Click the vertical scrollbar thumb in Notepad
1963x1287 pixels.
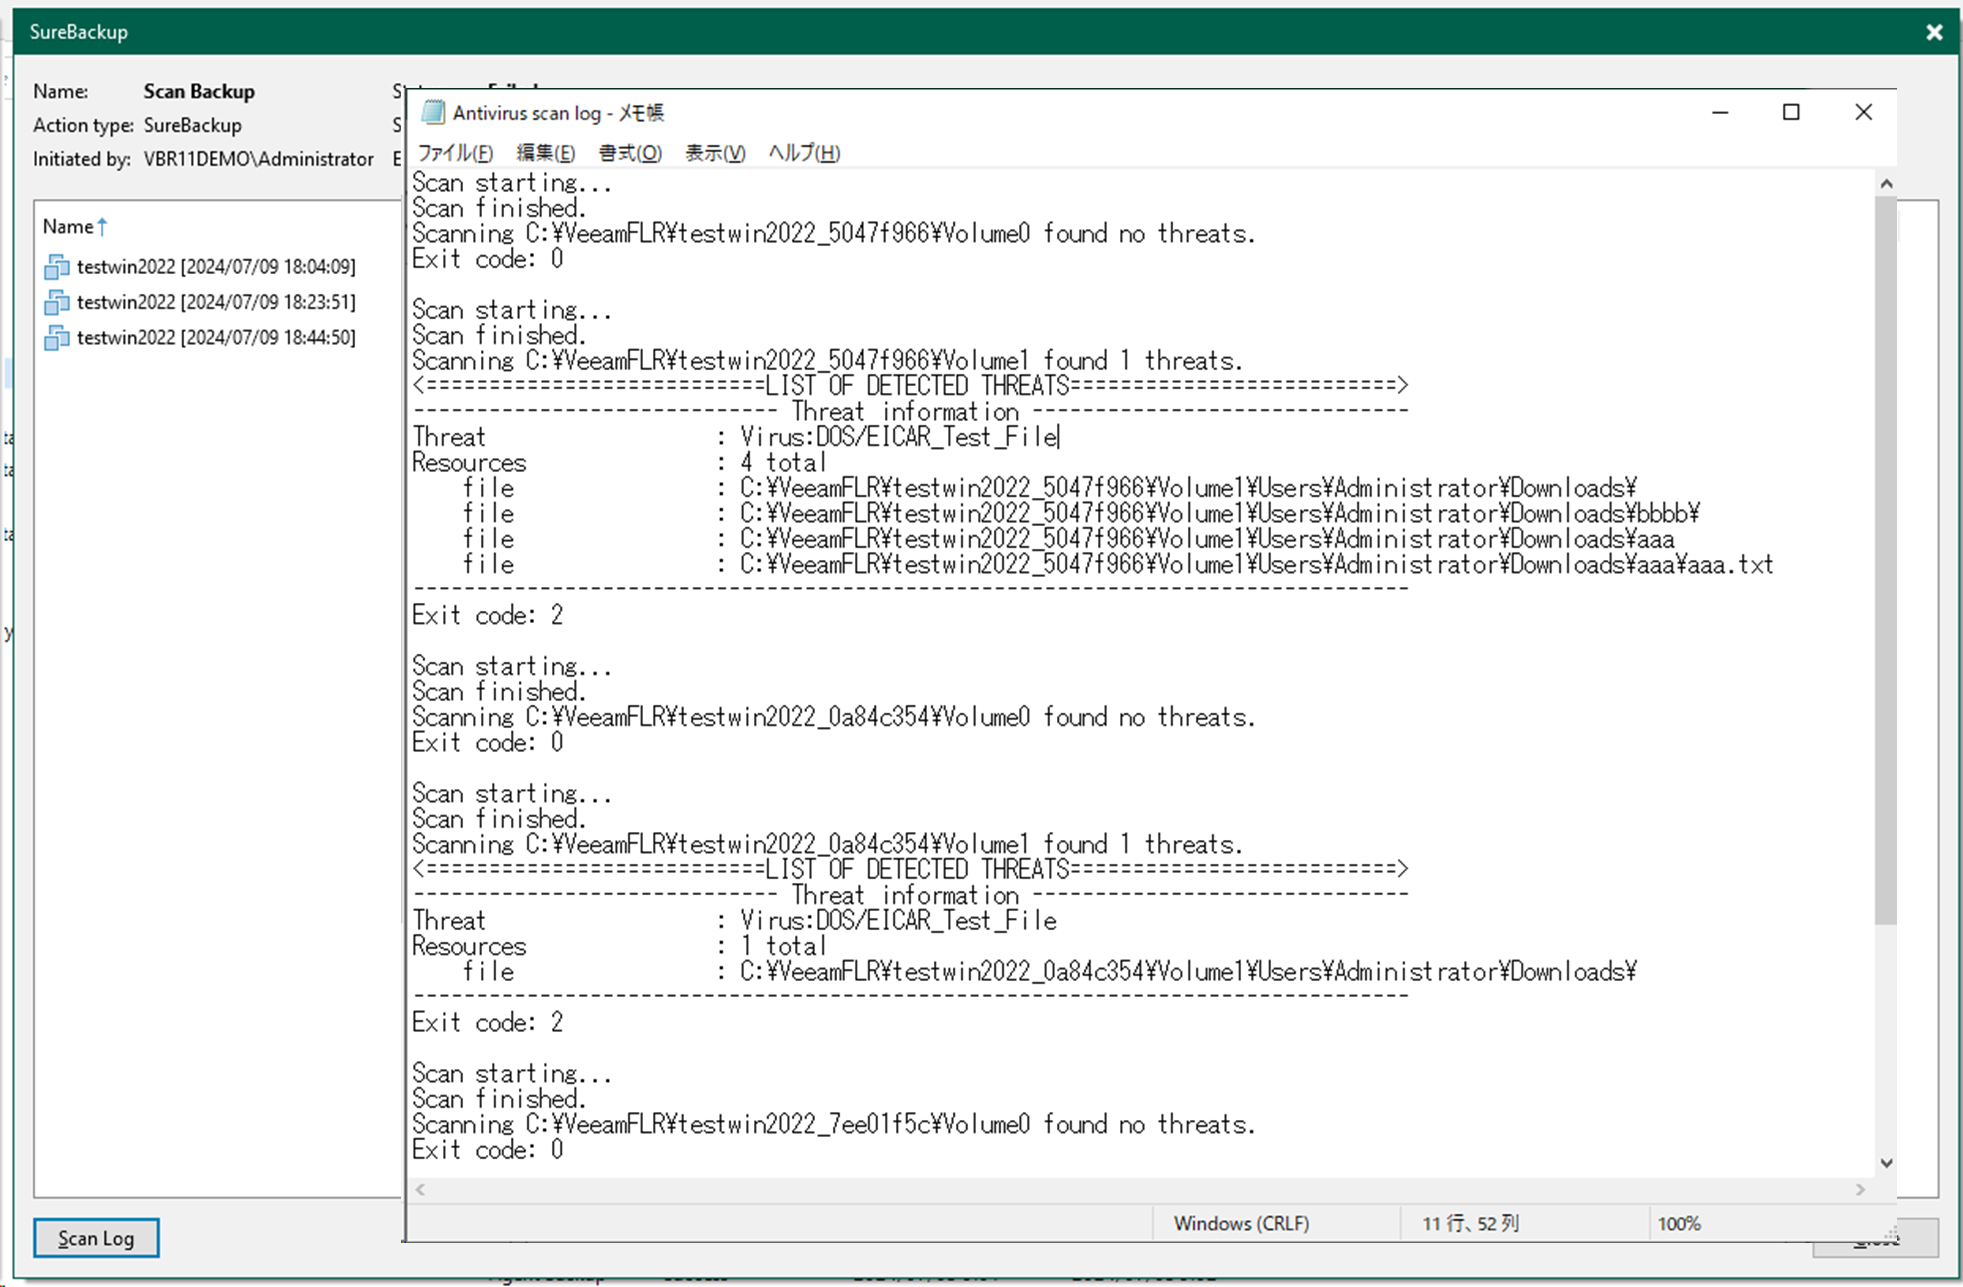pos(1886,560)
